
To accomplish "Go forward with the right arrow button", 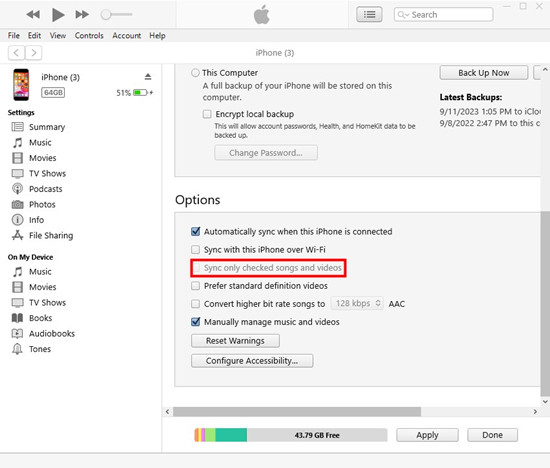I will tap(33, 53).
